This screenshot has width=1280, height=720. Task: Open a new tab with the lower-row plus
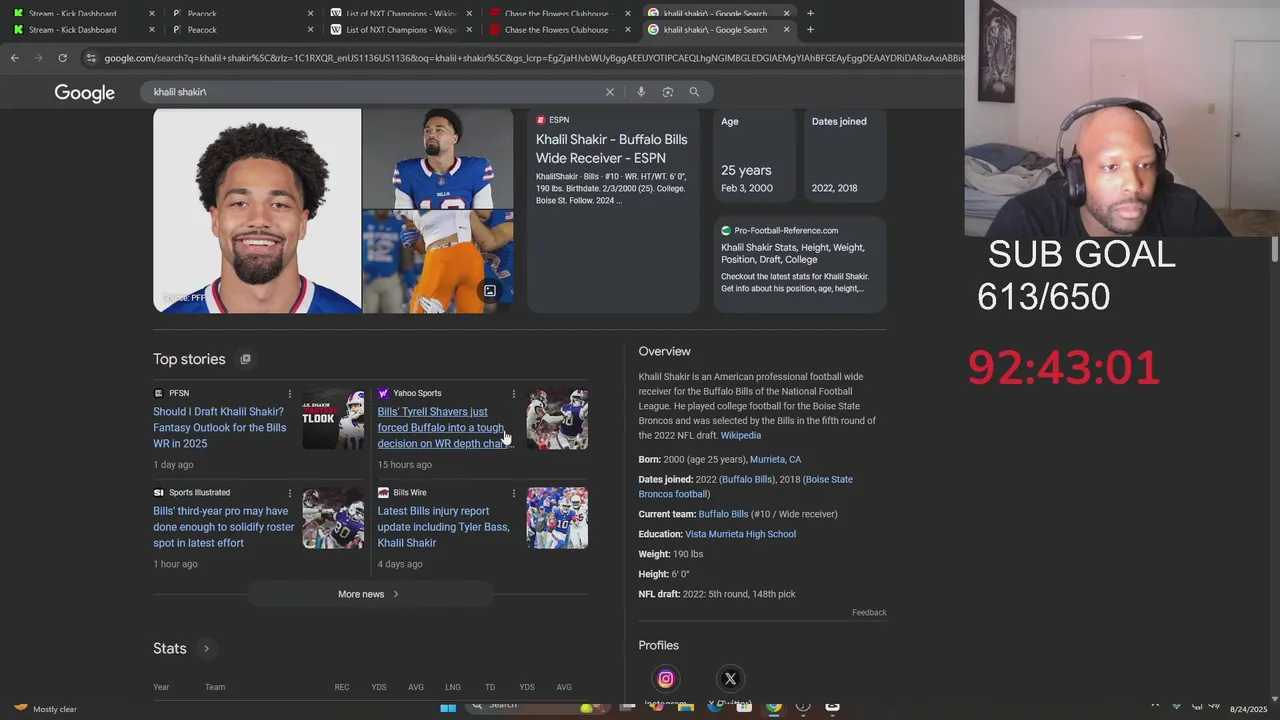(811, 30)
